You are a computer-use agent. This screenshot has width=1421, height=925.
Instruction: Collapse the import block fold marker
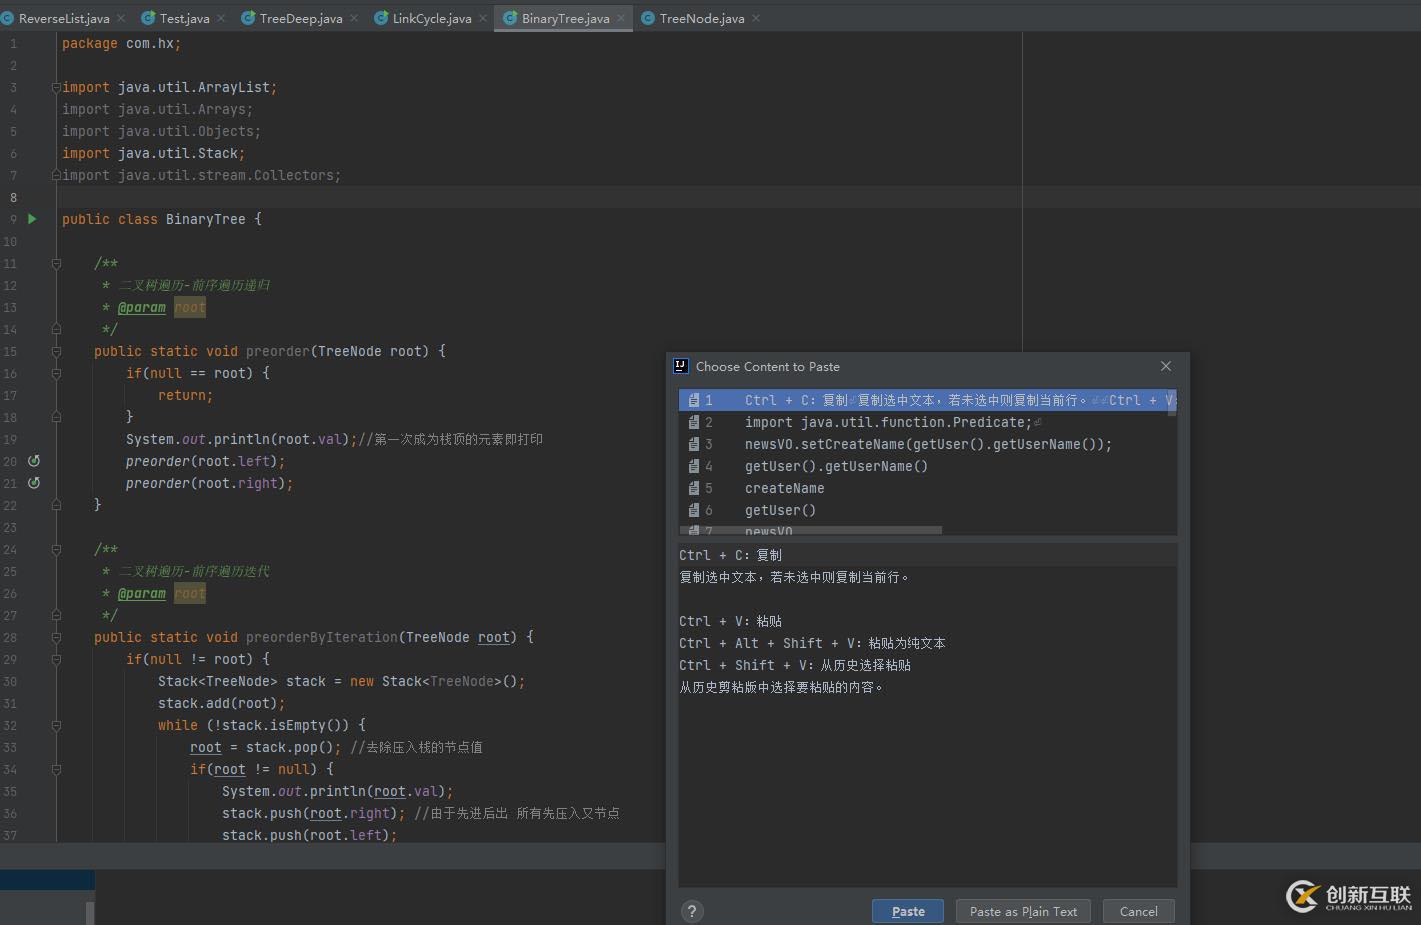pos(56,88)
